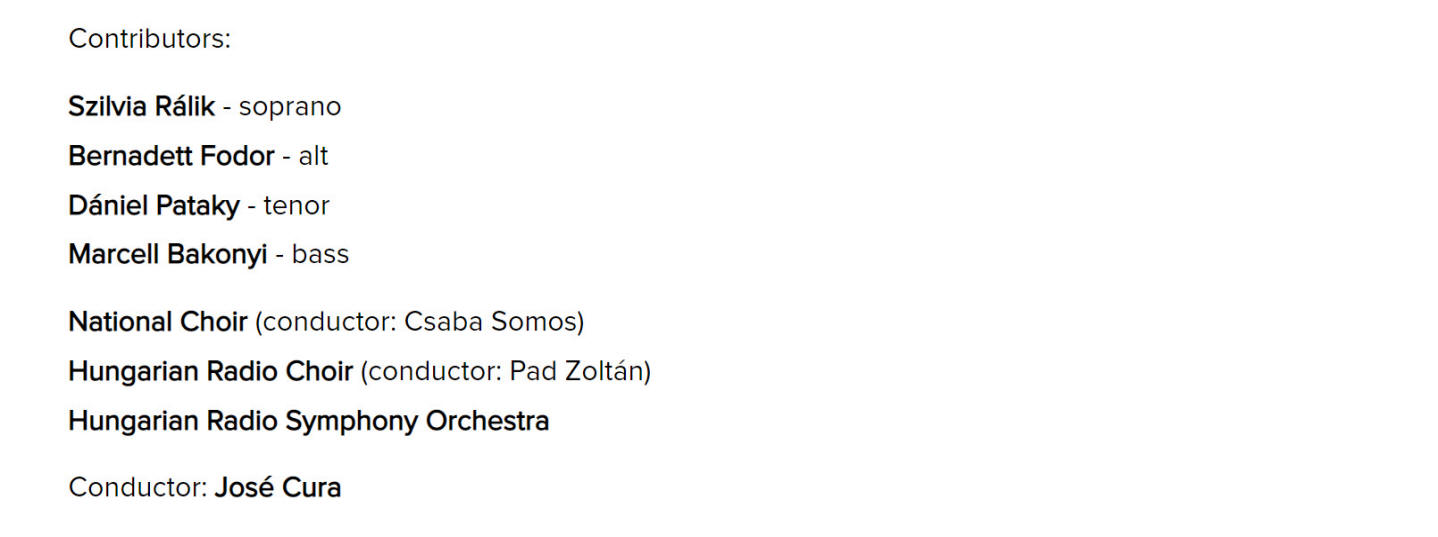Click the word bass after Bakonyi
This screenshot has width=1438, height=537.
(320, 255)
